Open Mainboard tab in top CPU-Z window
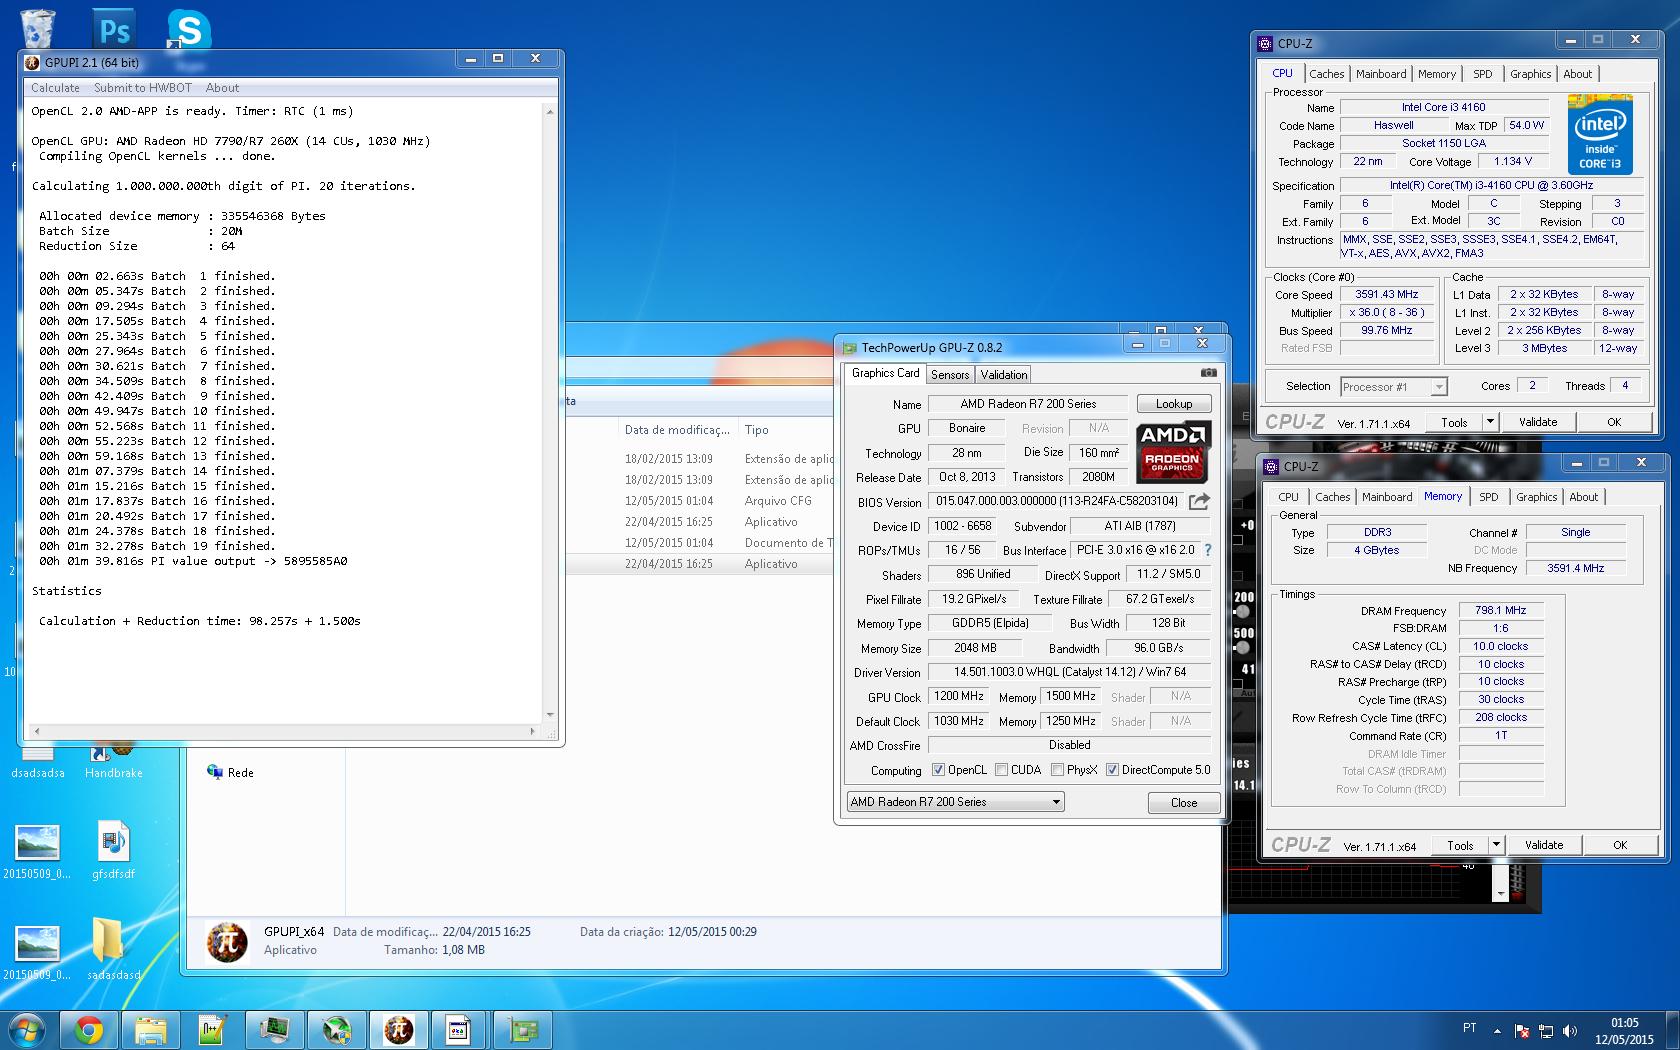 pos(1381,74)
